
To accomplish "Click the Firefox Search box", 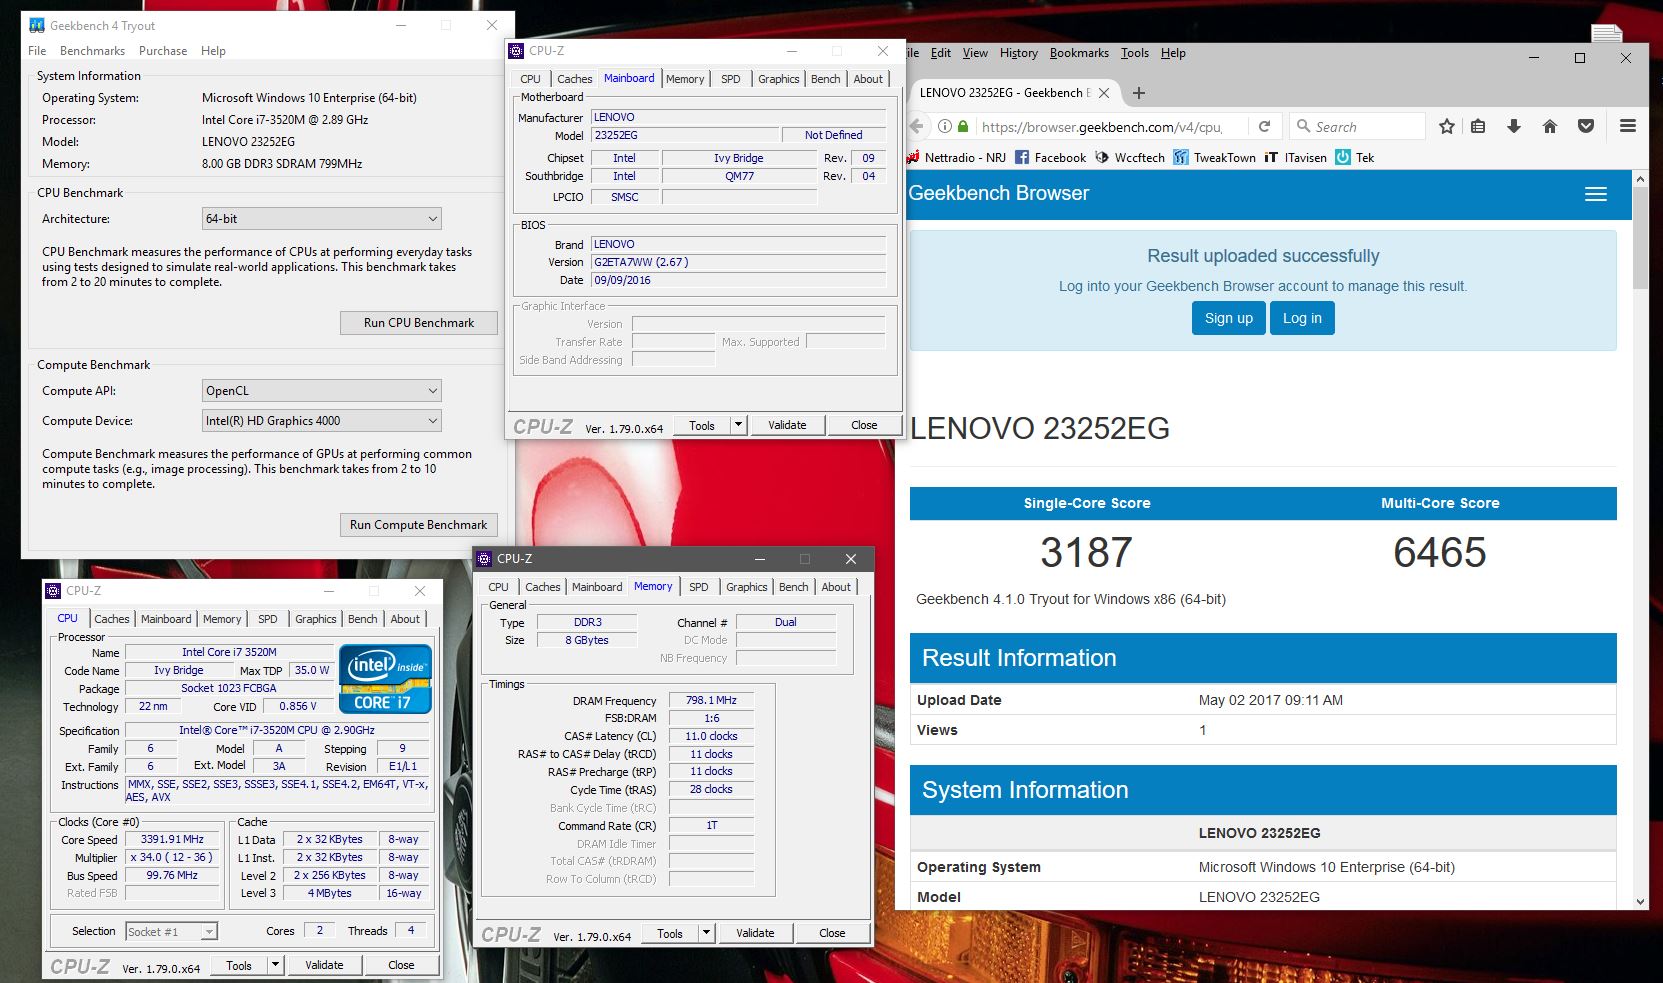I will [x=1357, y=126].
